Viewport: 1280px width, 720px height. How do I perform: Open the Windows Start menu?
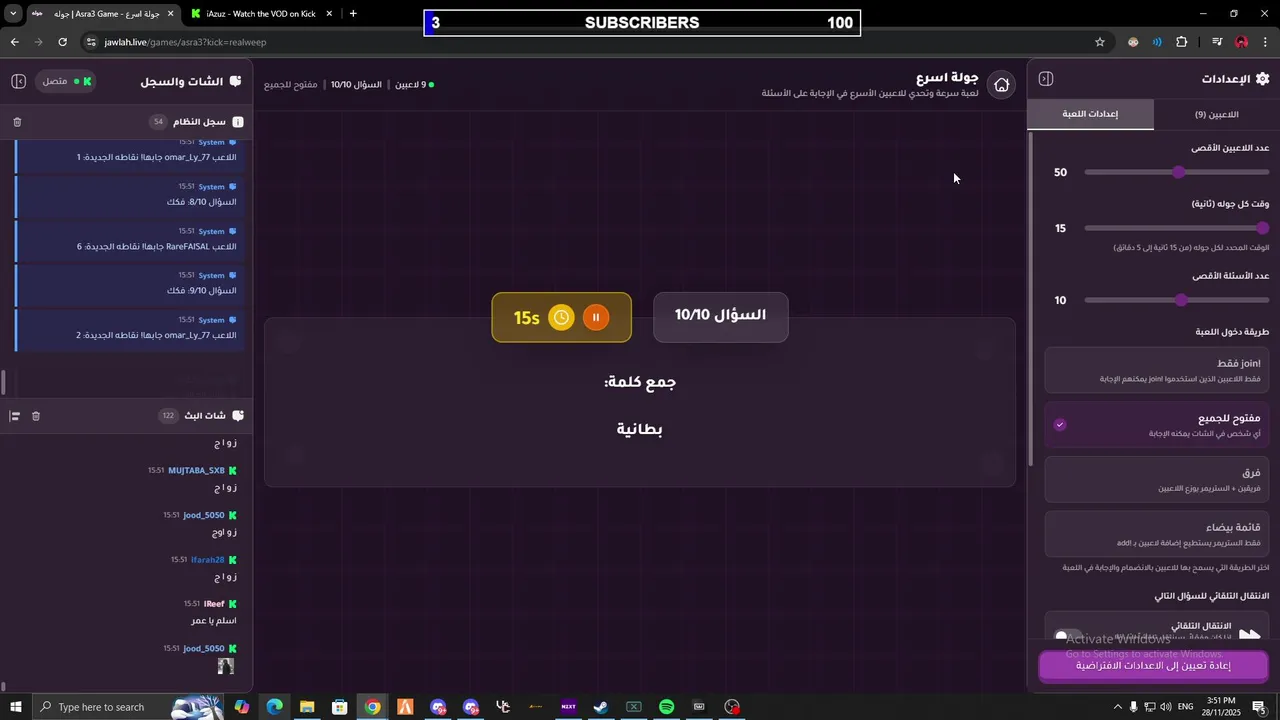point(16,707)
